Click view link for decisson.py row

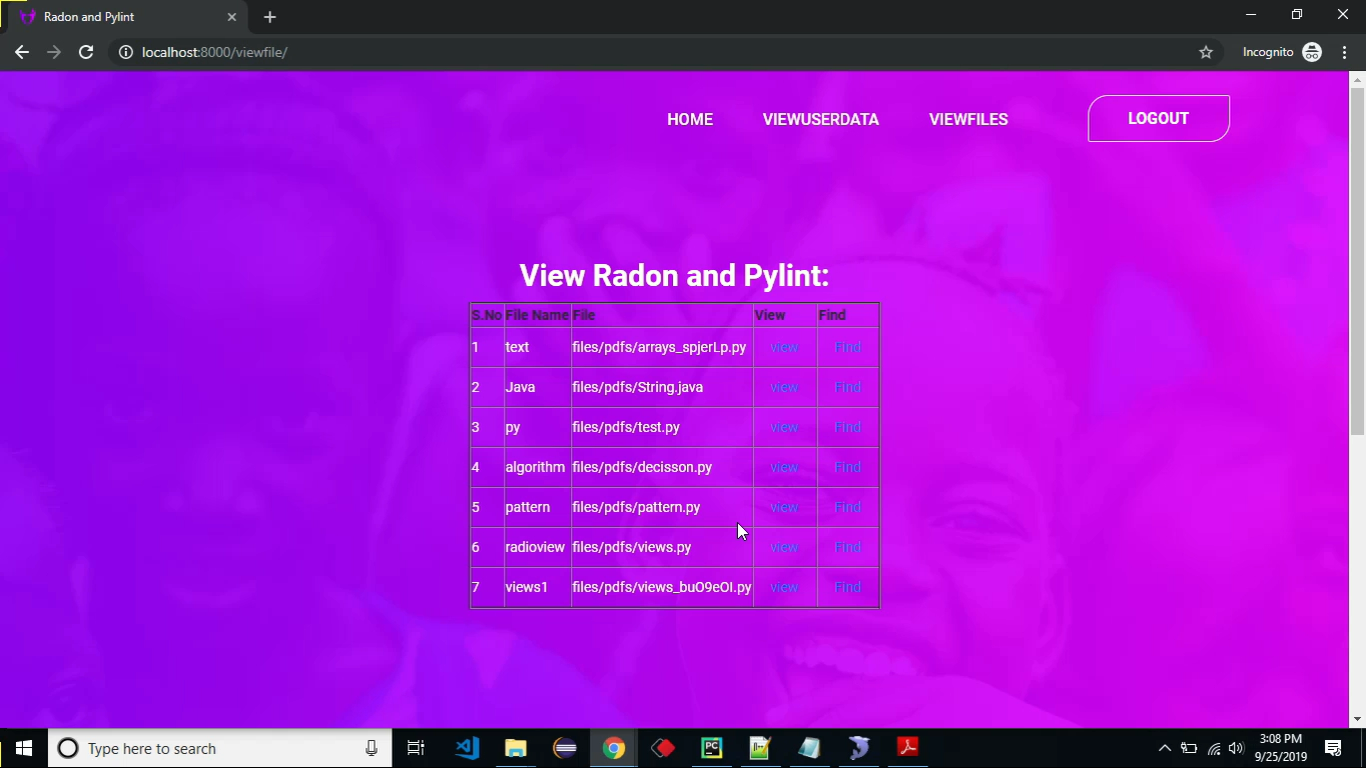[784, 467]
